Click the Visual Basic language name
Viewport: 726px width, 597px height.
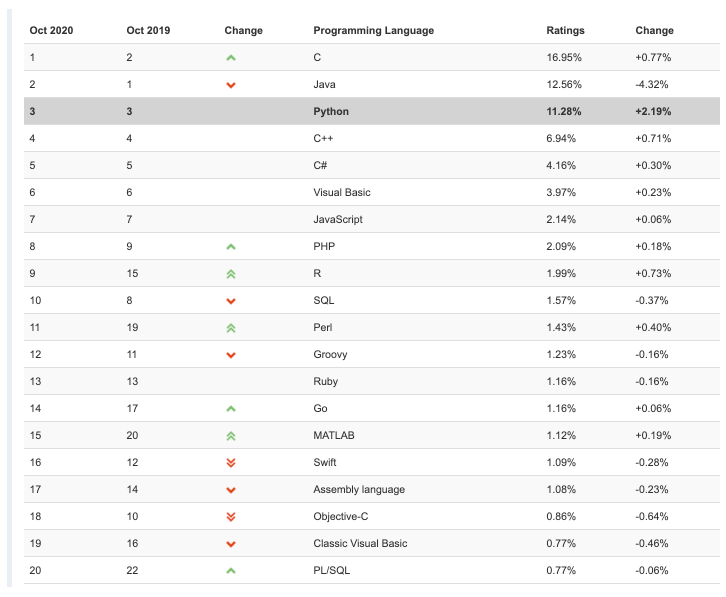342,193
